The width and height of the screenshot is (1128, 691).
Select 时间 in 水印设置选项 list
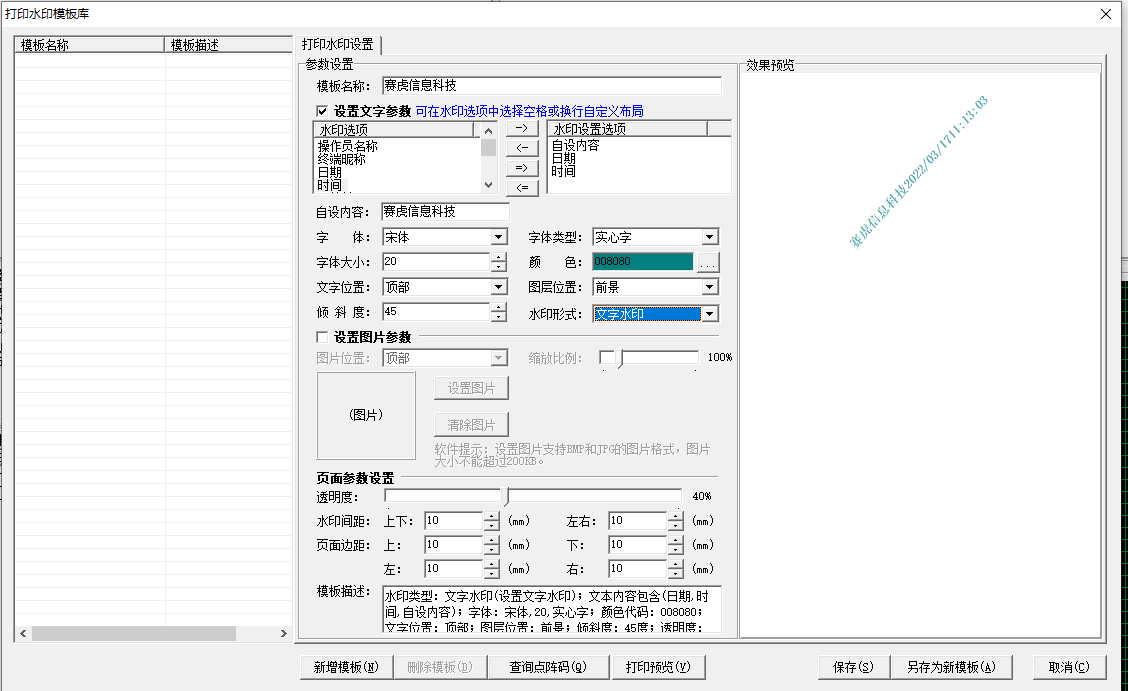point(563,171)
